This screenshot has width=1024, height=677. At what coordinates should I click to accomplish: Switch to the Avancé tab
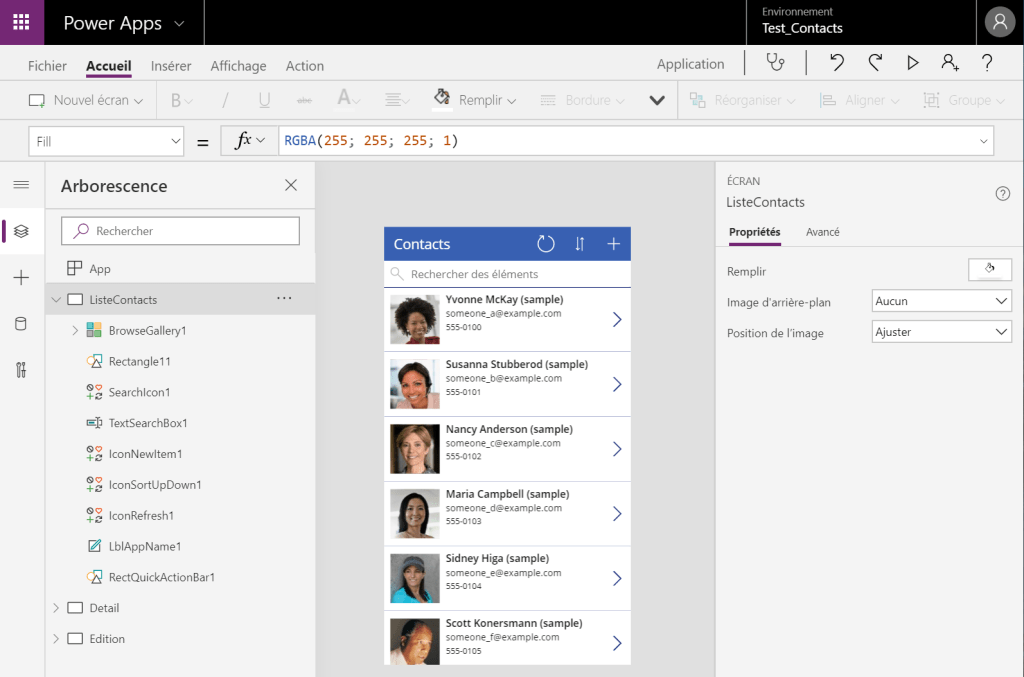click(x=822, y=232)
